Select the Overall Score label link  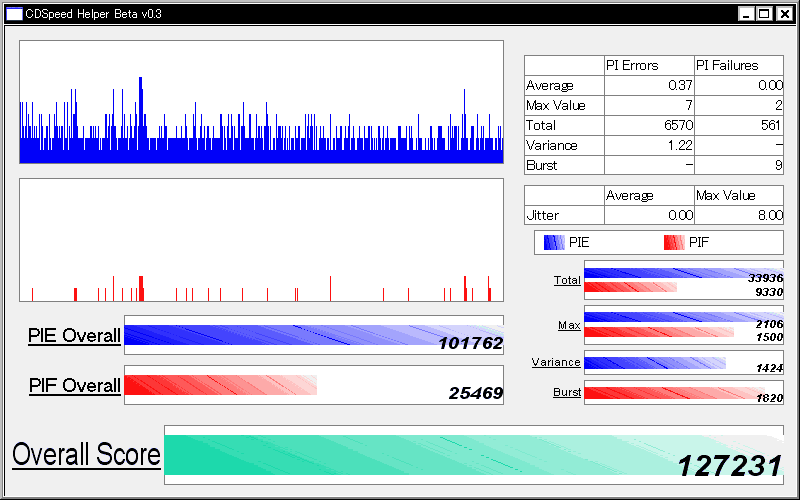86,456
